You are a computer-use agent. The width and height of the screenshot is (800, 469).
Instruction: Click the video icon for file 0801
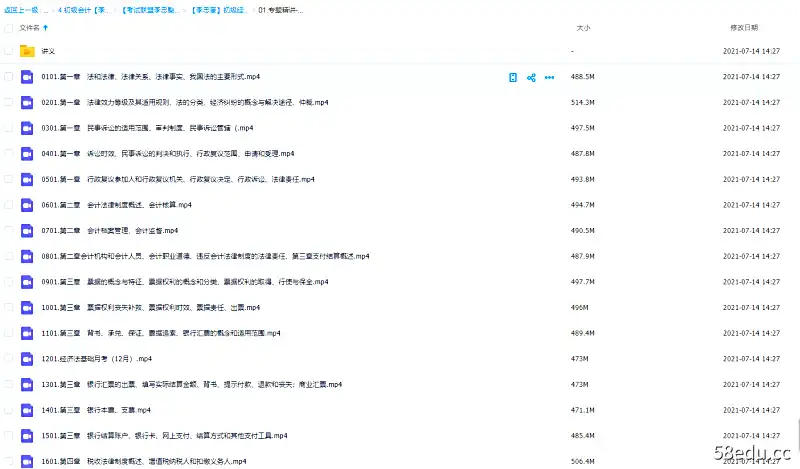pos(27,256)
